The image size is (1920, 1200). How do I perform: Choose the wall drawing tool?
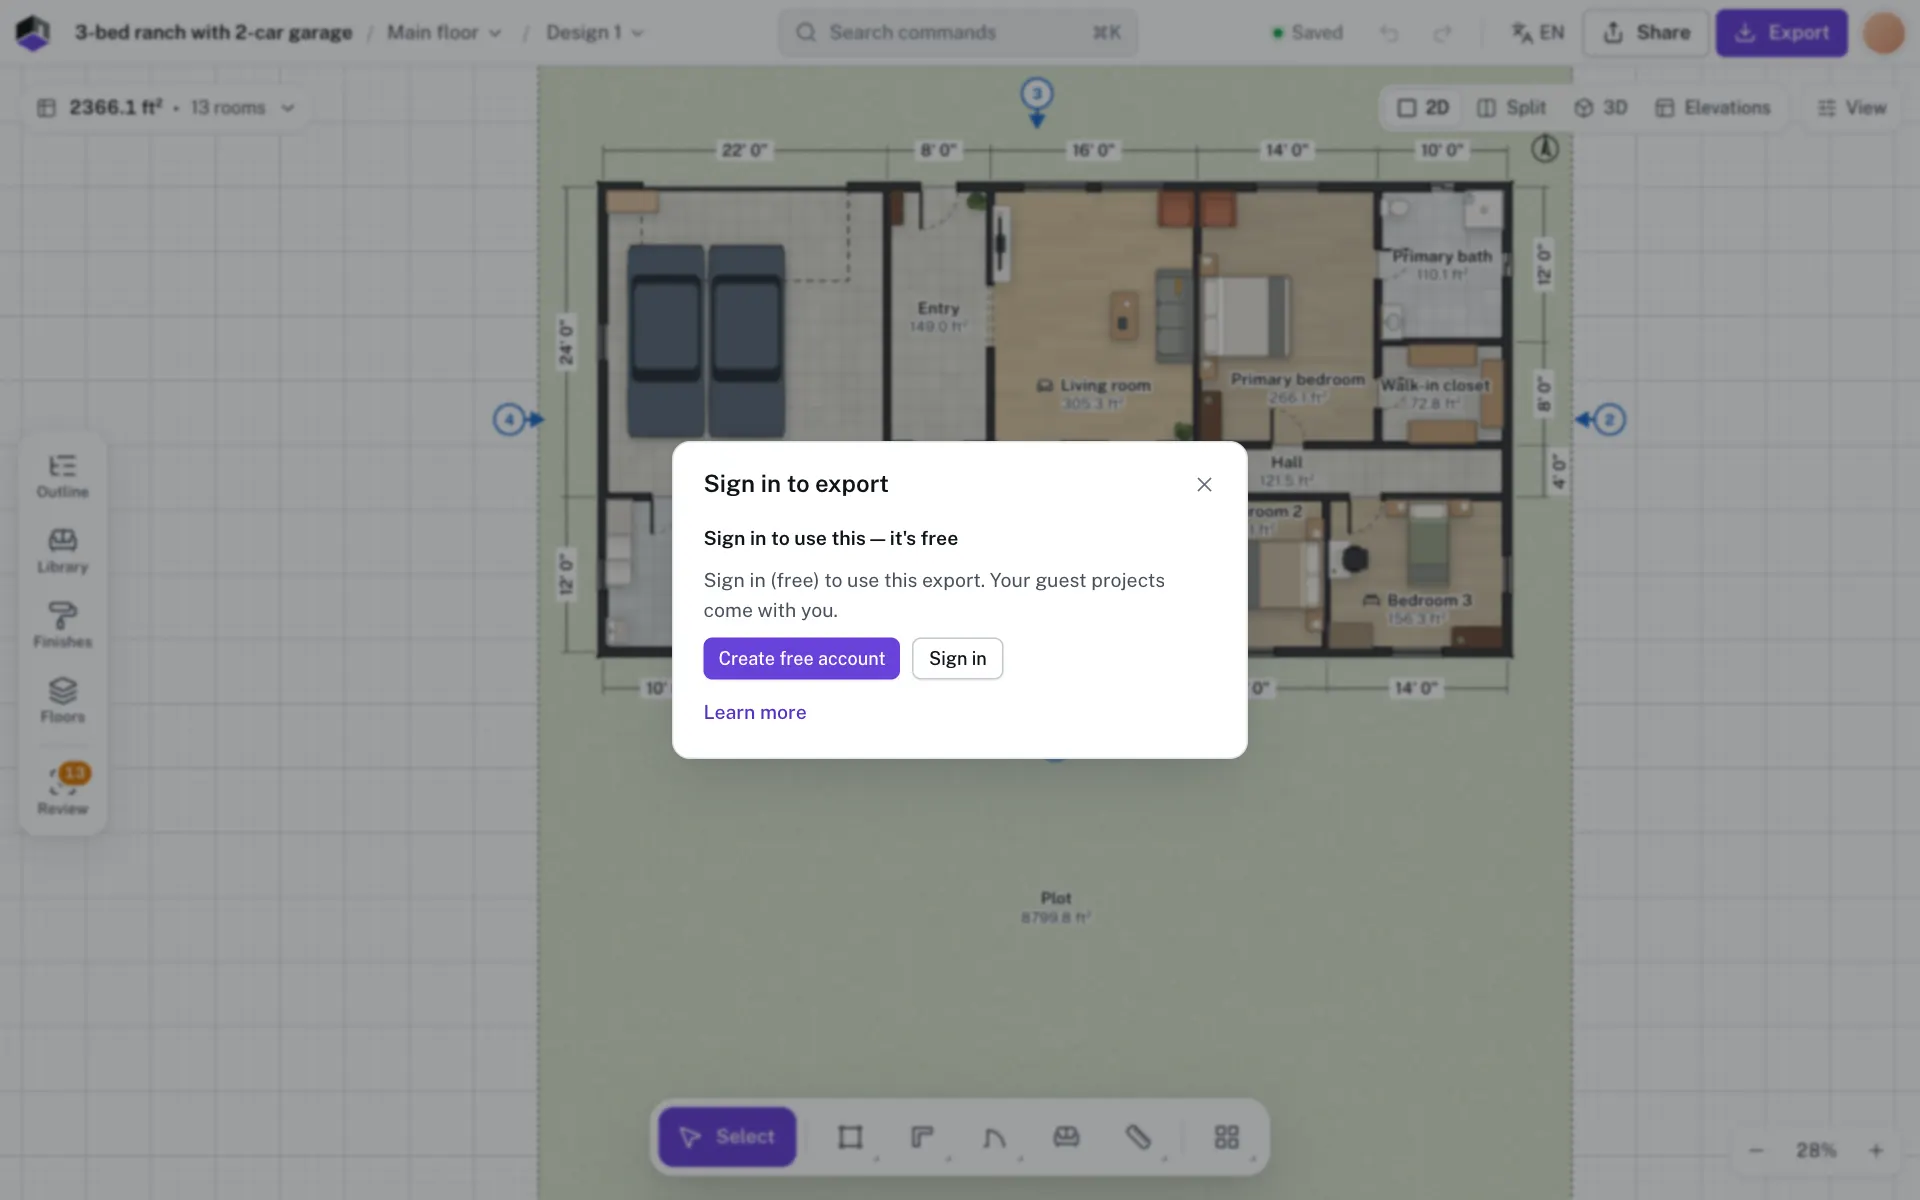tap(922, 1137)
